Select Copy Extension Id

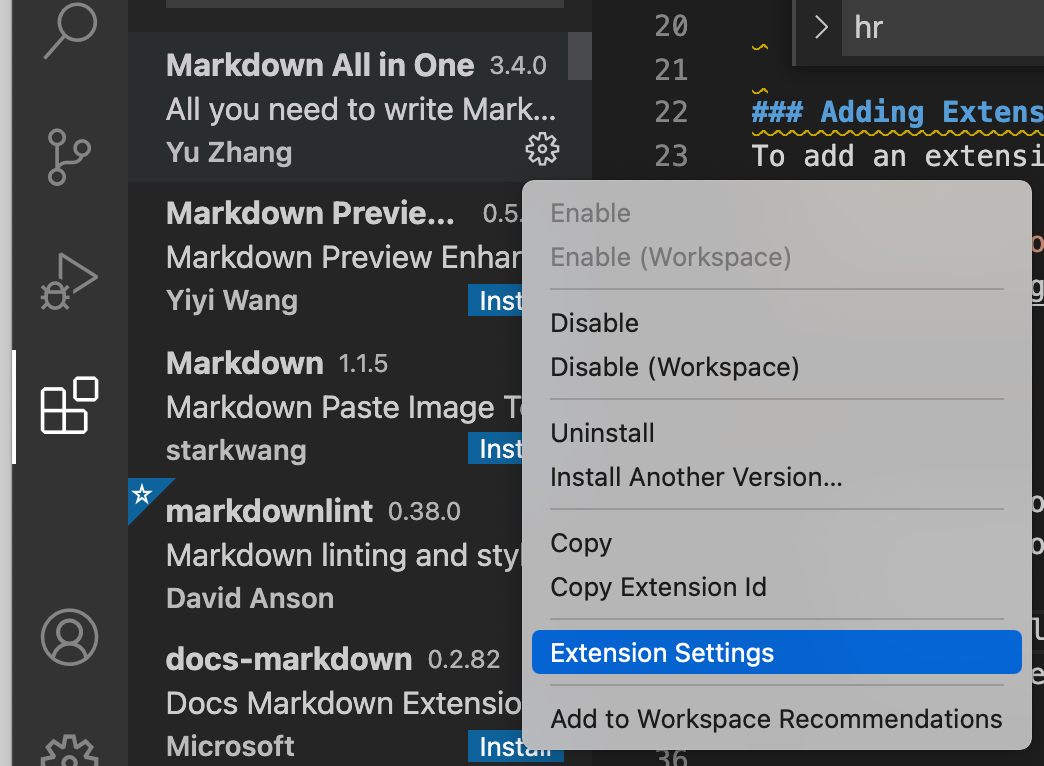pyautogui.click(x=659, y=587)
